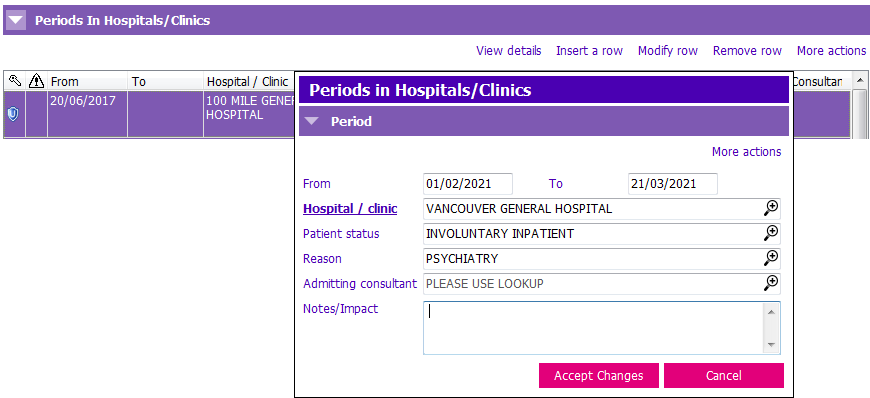The width and height of the screenshot is (870, 398).
Task: Click Insert a row
Action: [589, 51]
